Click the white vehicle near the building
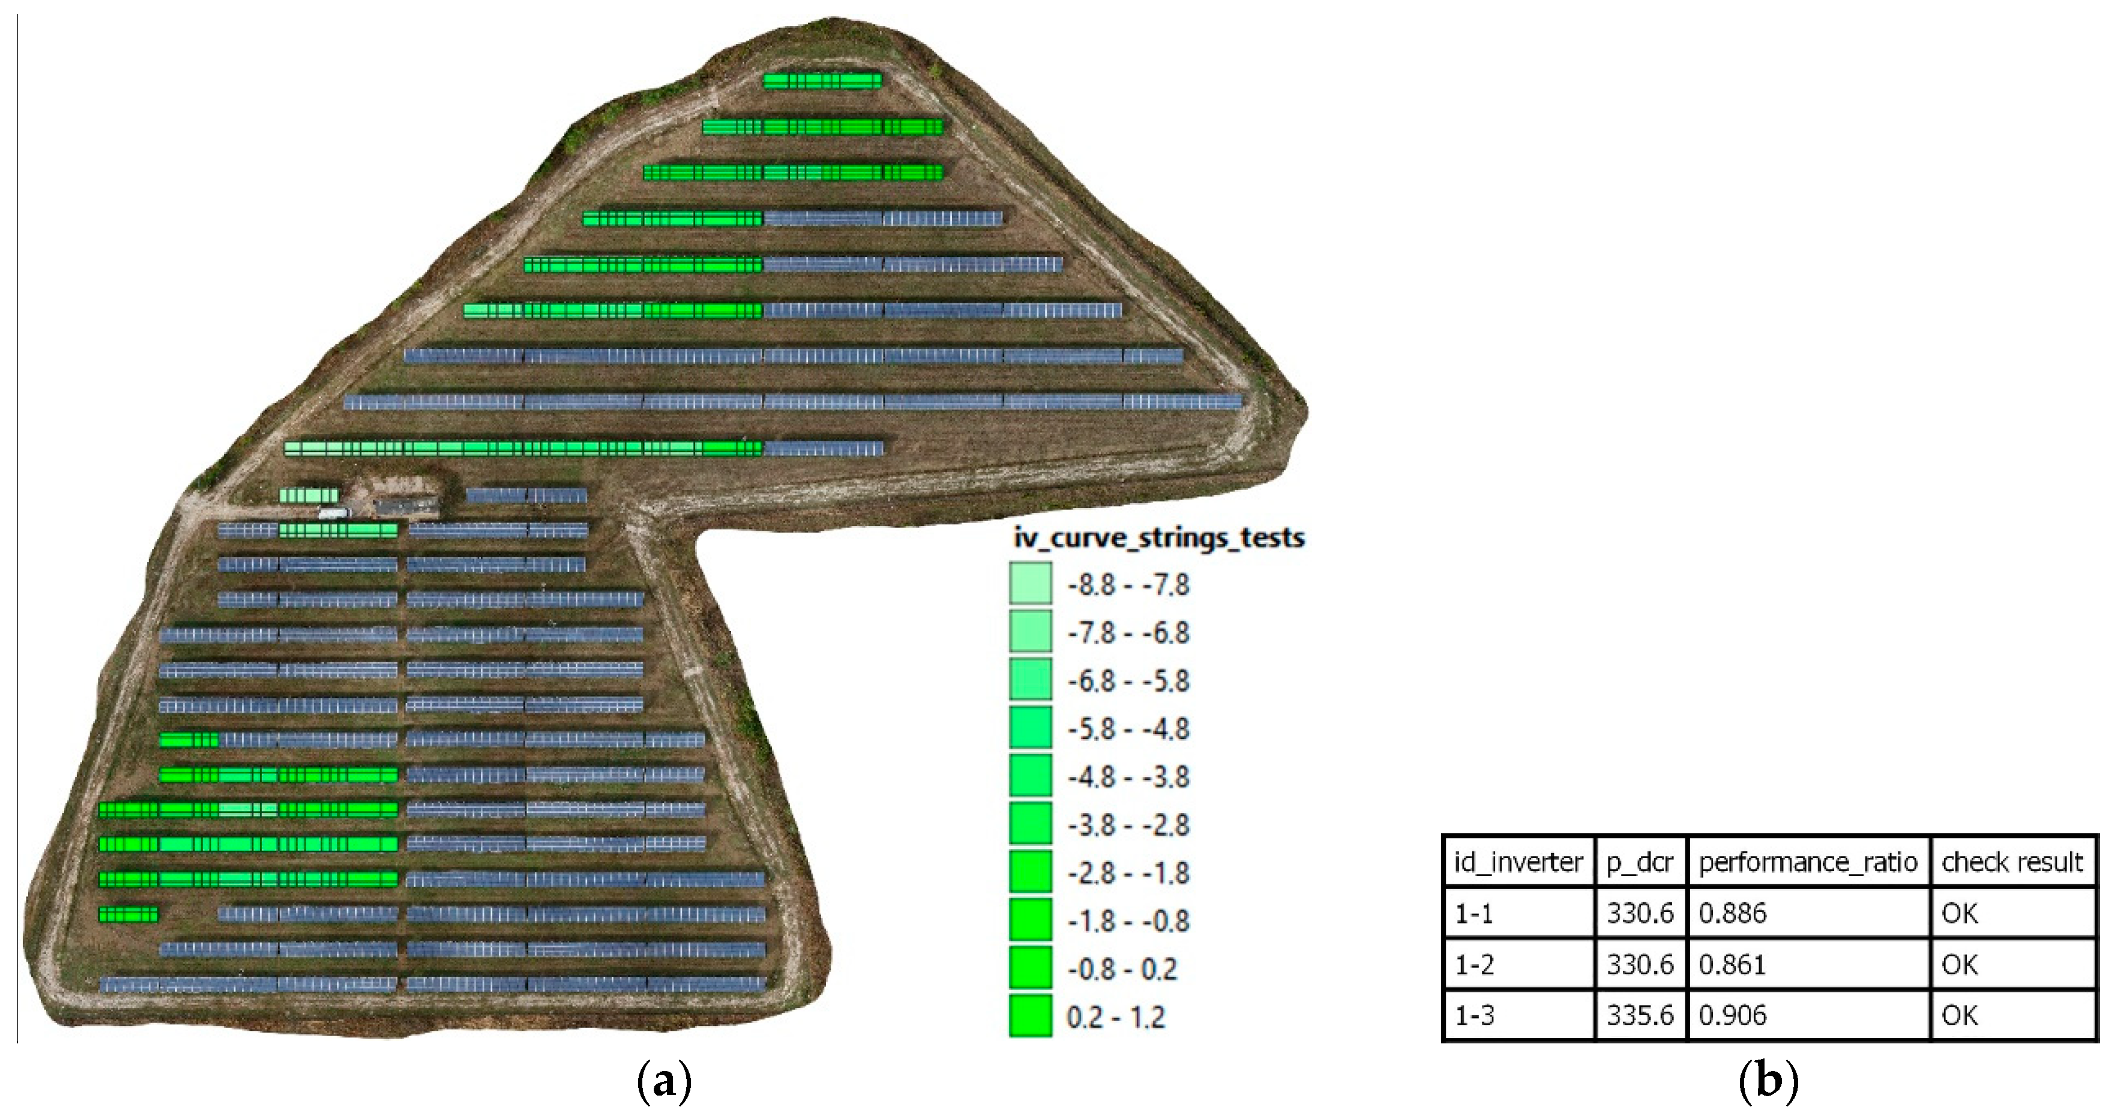The image size is (2128, 1117). pos(334,514)
